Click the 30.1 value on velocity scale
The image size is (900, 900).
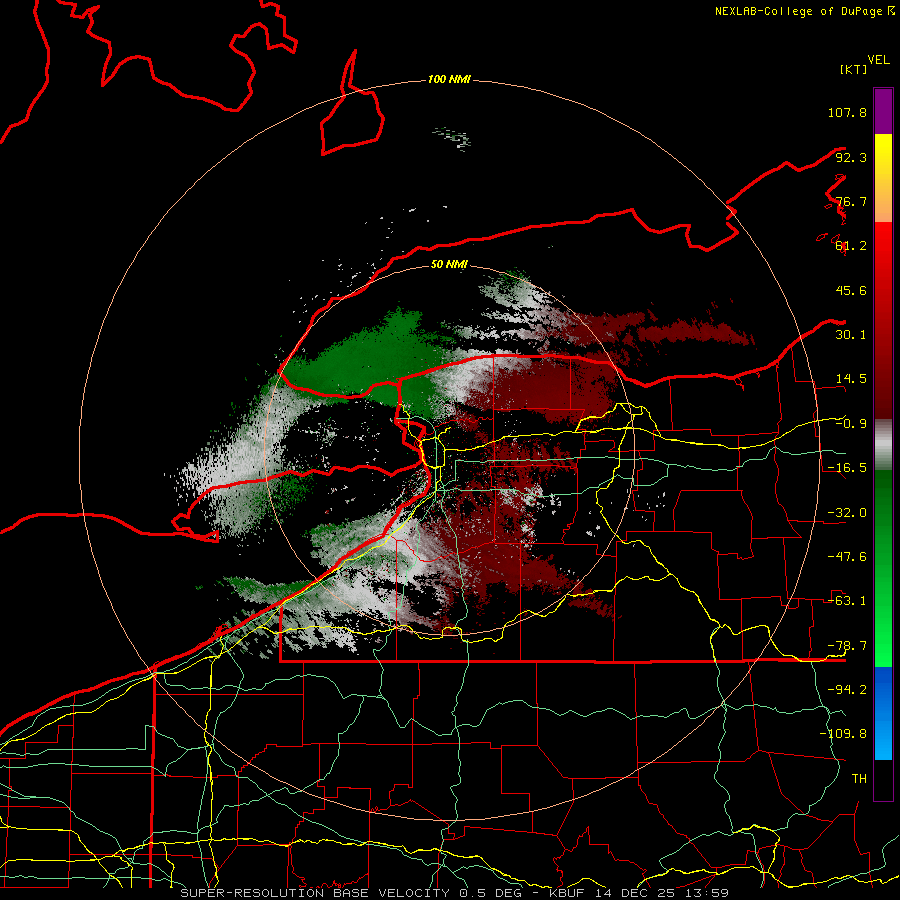pos(851,335)
